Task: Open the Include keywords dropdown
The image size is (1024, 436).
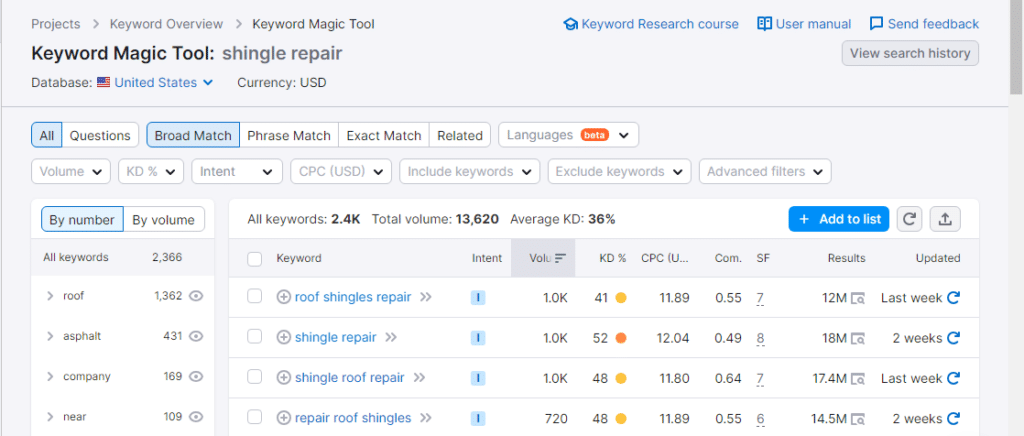Action: [470, 172]
